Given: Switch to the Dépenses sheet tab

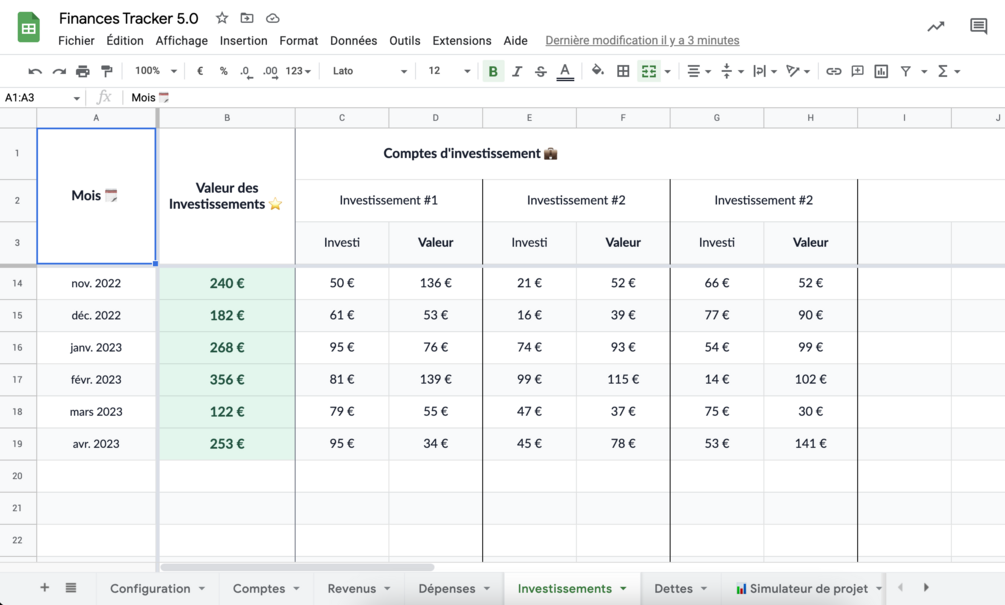Looking at the screenshot, I should click(453, 588).
